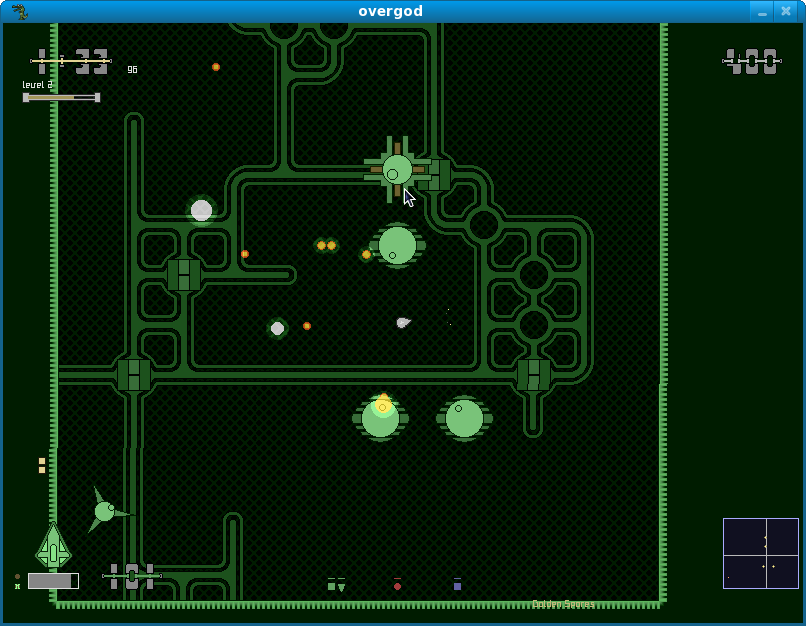Click the twin orange projectile pair
The height and width of the screenshot is (626, 806).
click(326, 246)
